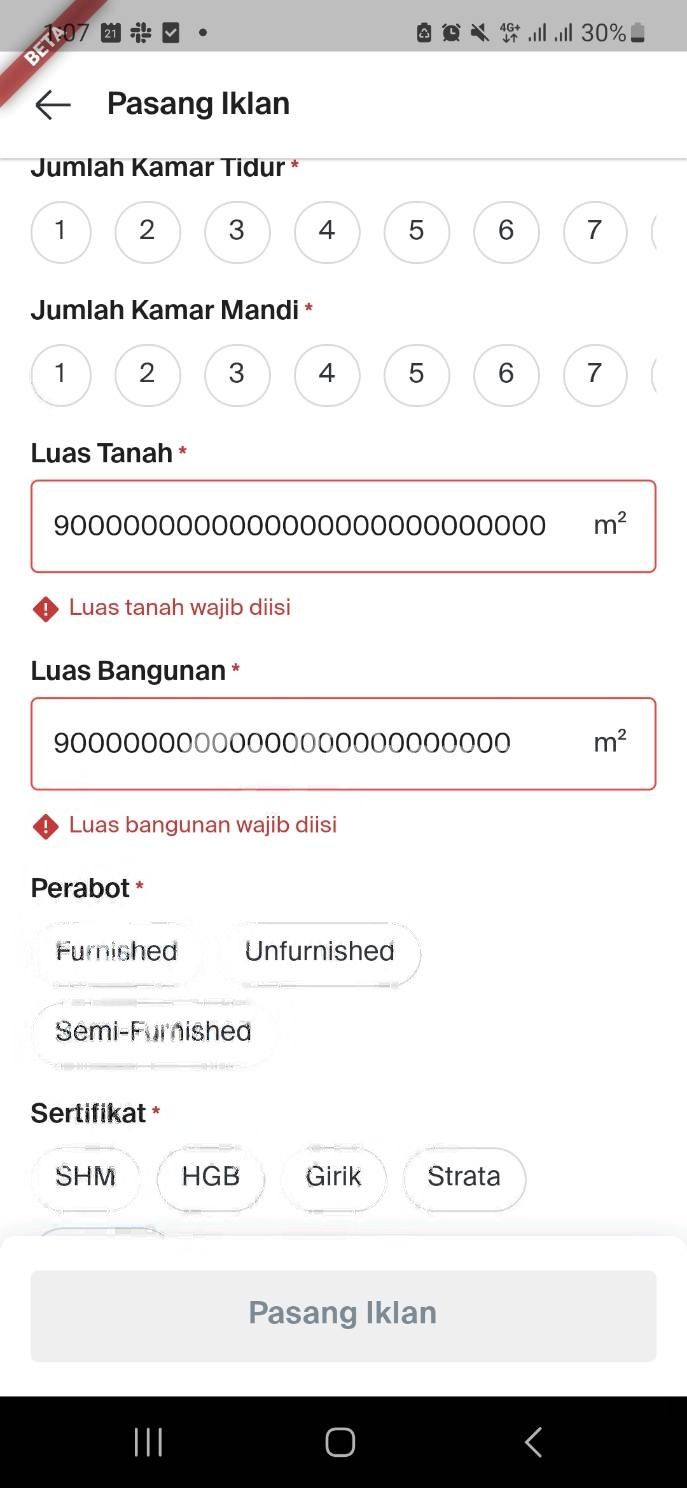Choose the Semi-Furnished option
687x1488 pixels.
point(154,1031)
